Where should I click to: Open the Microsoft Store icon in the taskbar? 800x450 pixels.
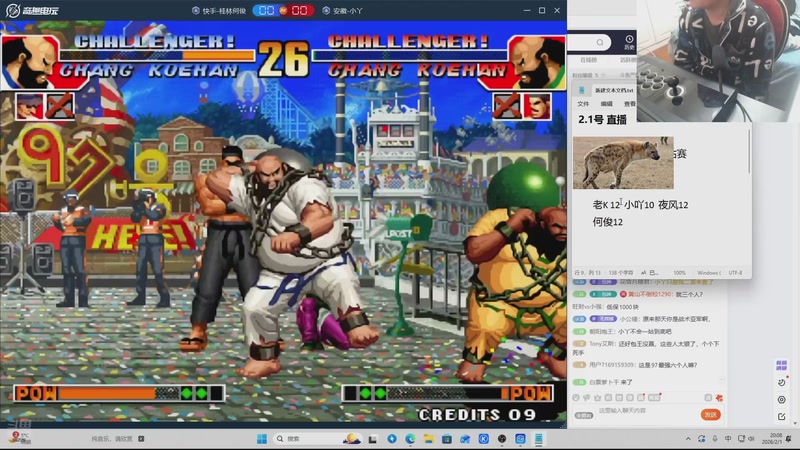tap(447, 439)
